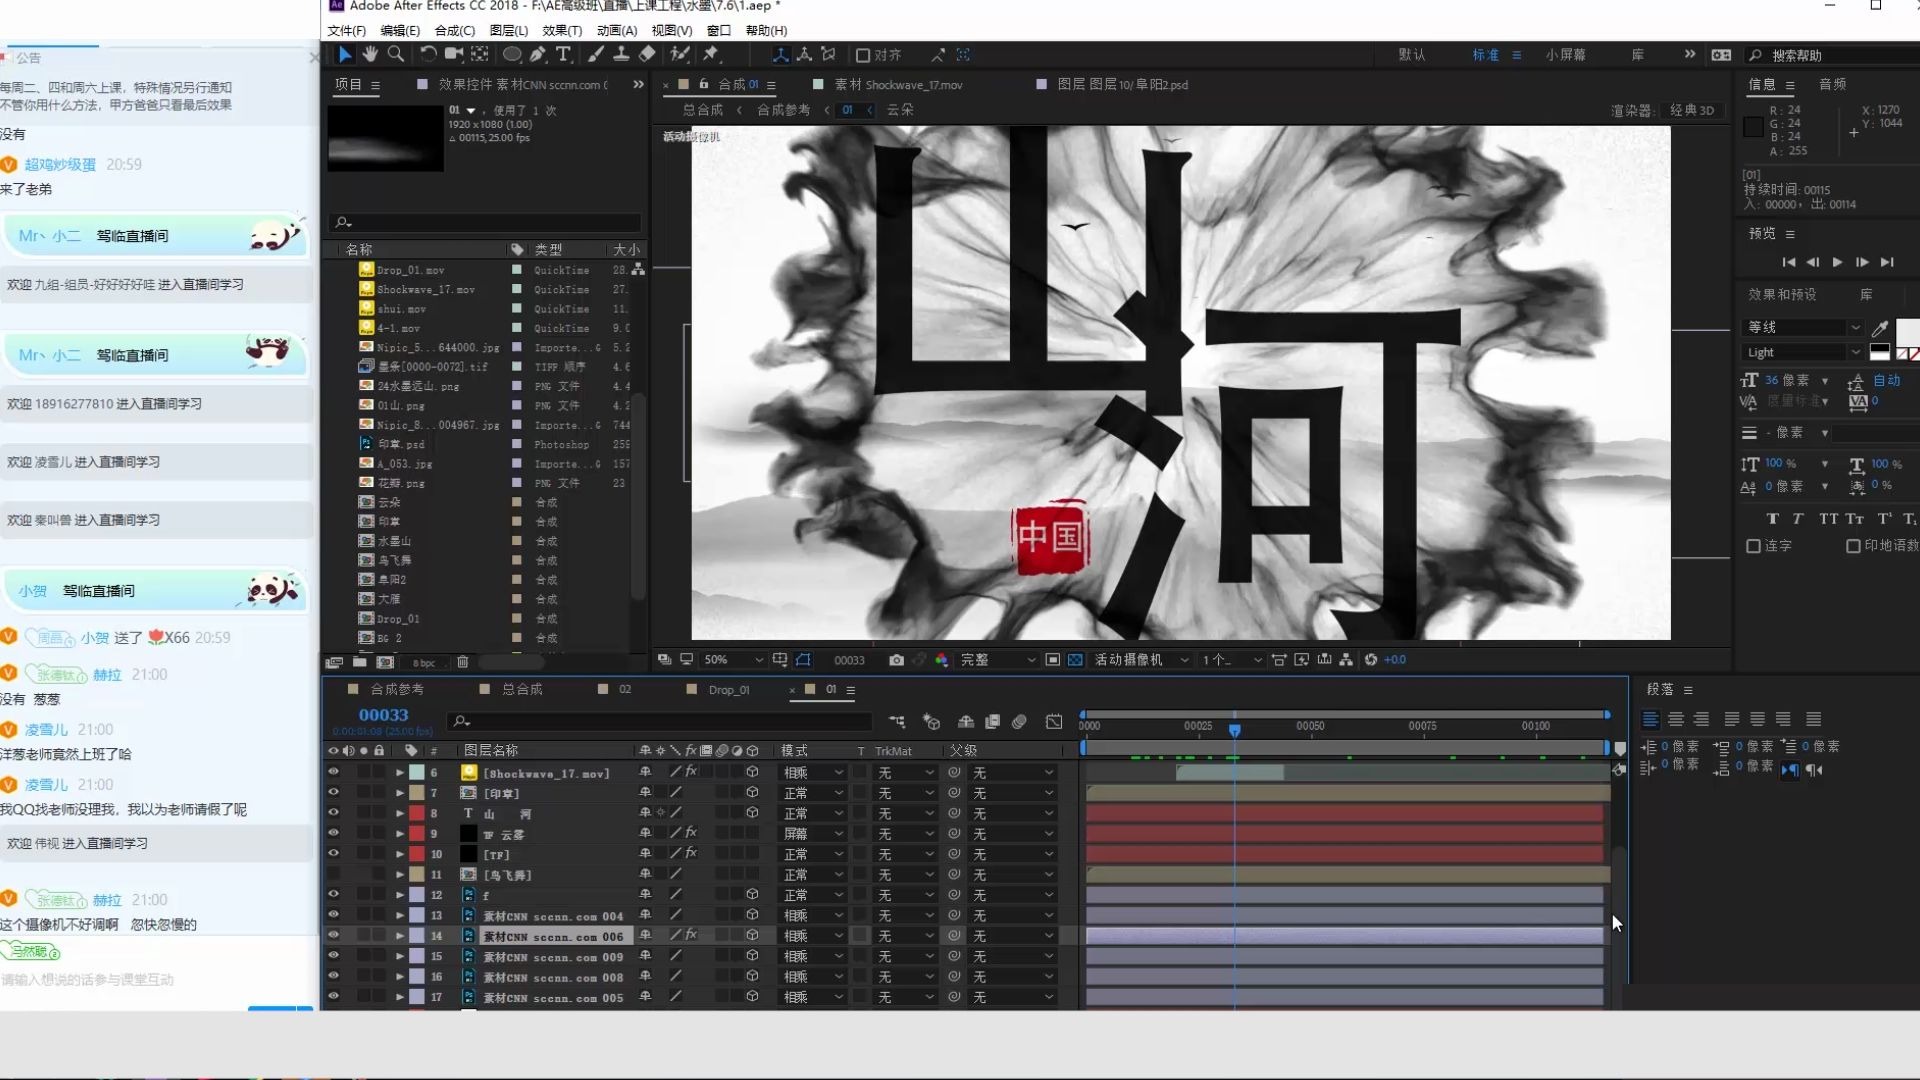Image resolution: width=1920 pixels, height=1080 pixels.
Task: Select the Brush tool
Action: 596,54
